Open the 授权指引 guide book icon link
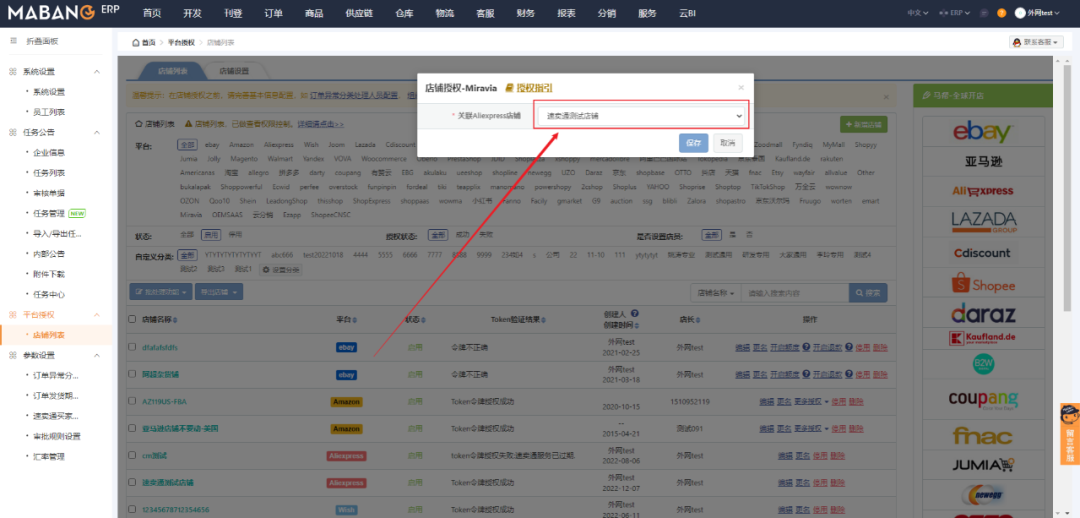Image resolution: width=1080 pixels, height=518 pixels. click(510, 88)
